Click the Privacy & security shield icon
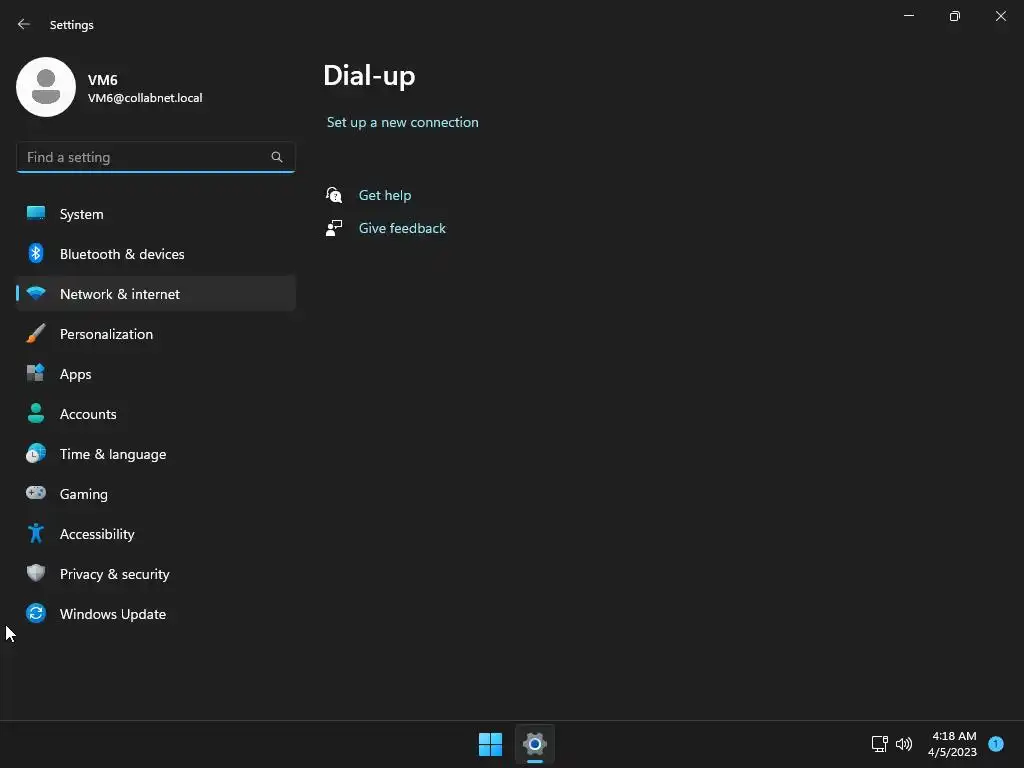Image resolution: width=1024 pixels, height=768 pixels. pos(36,573)
